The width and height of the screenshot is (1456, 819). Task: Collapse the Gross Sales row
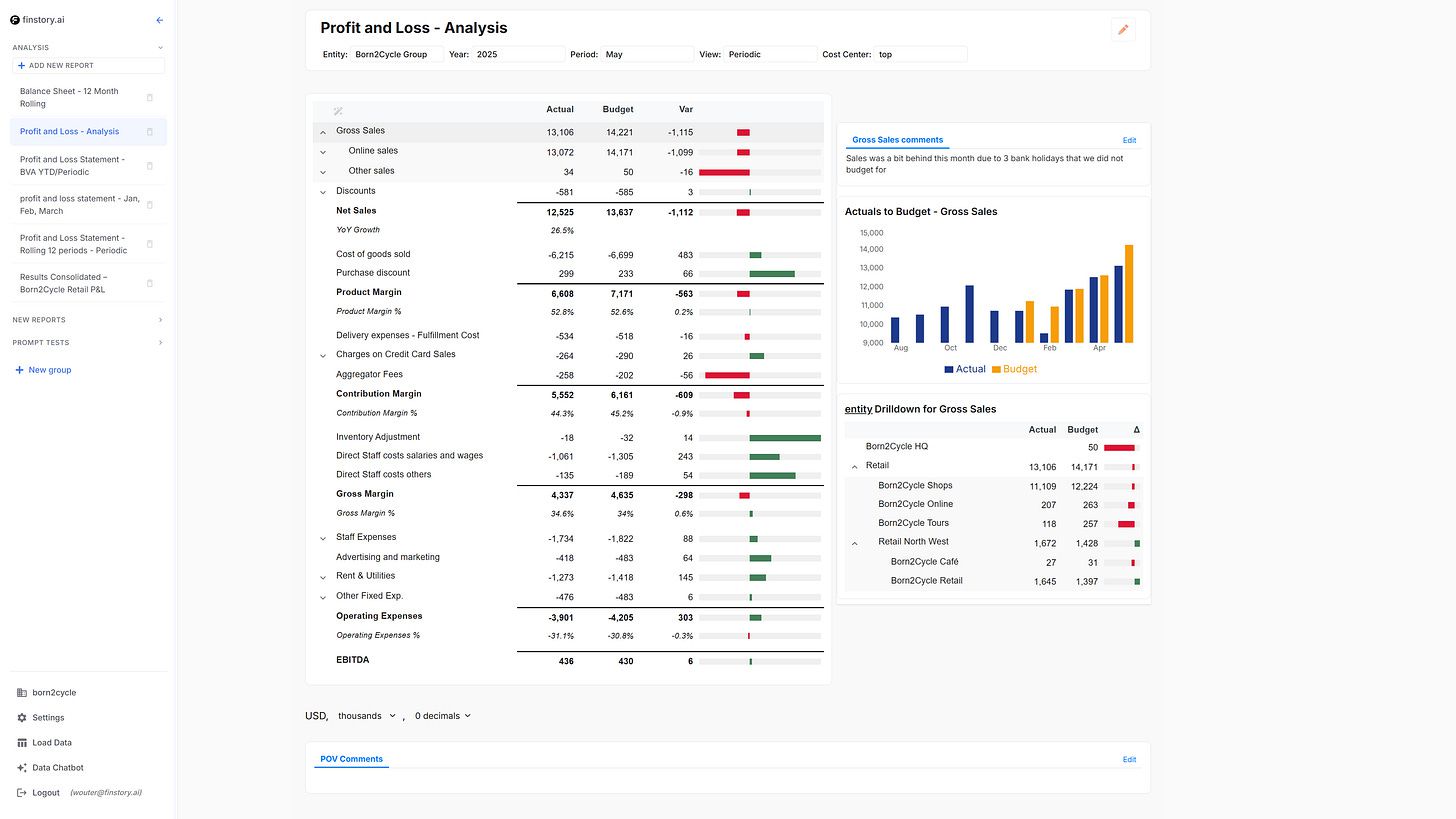tap(323, 132)
